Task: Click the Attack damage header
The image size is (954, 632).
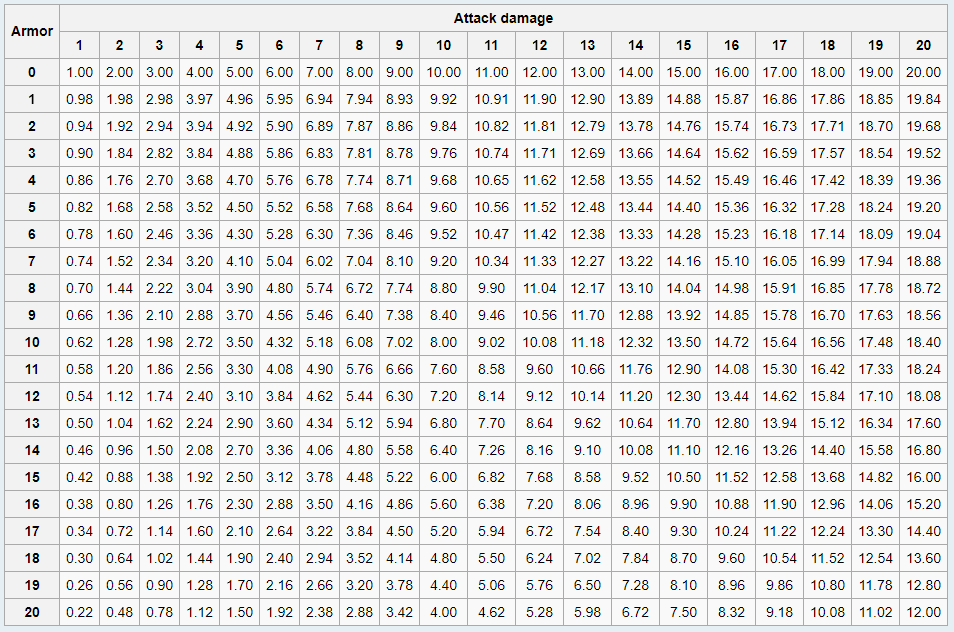Action: 503,18
